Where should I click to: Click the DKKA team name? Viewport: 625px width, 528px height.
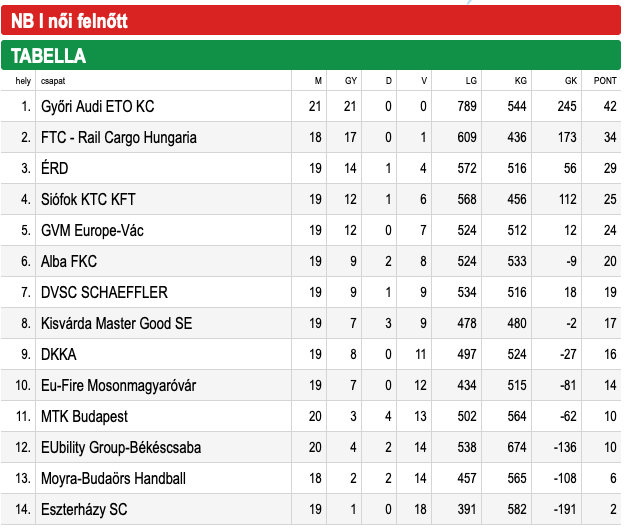59,354
